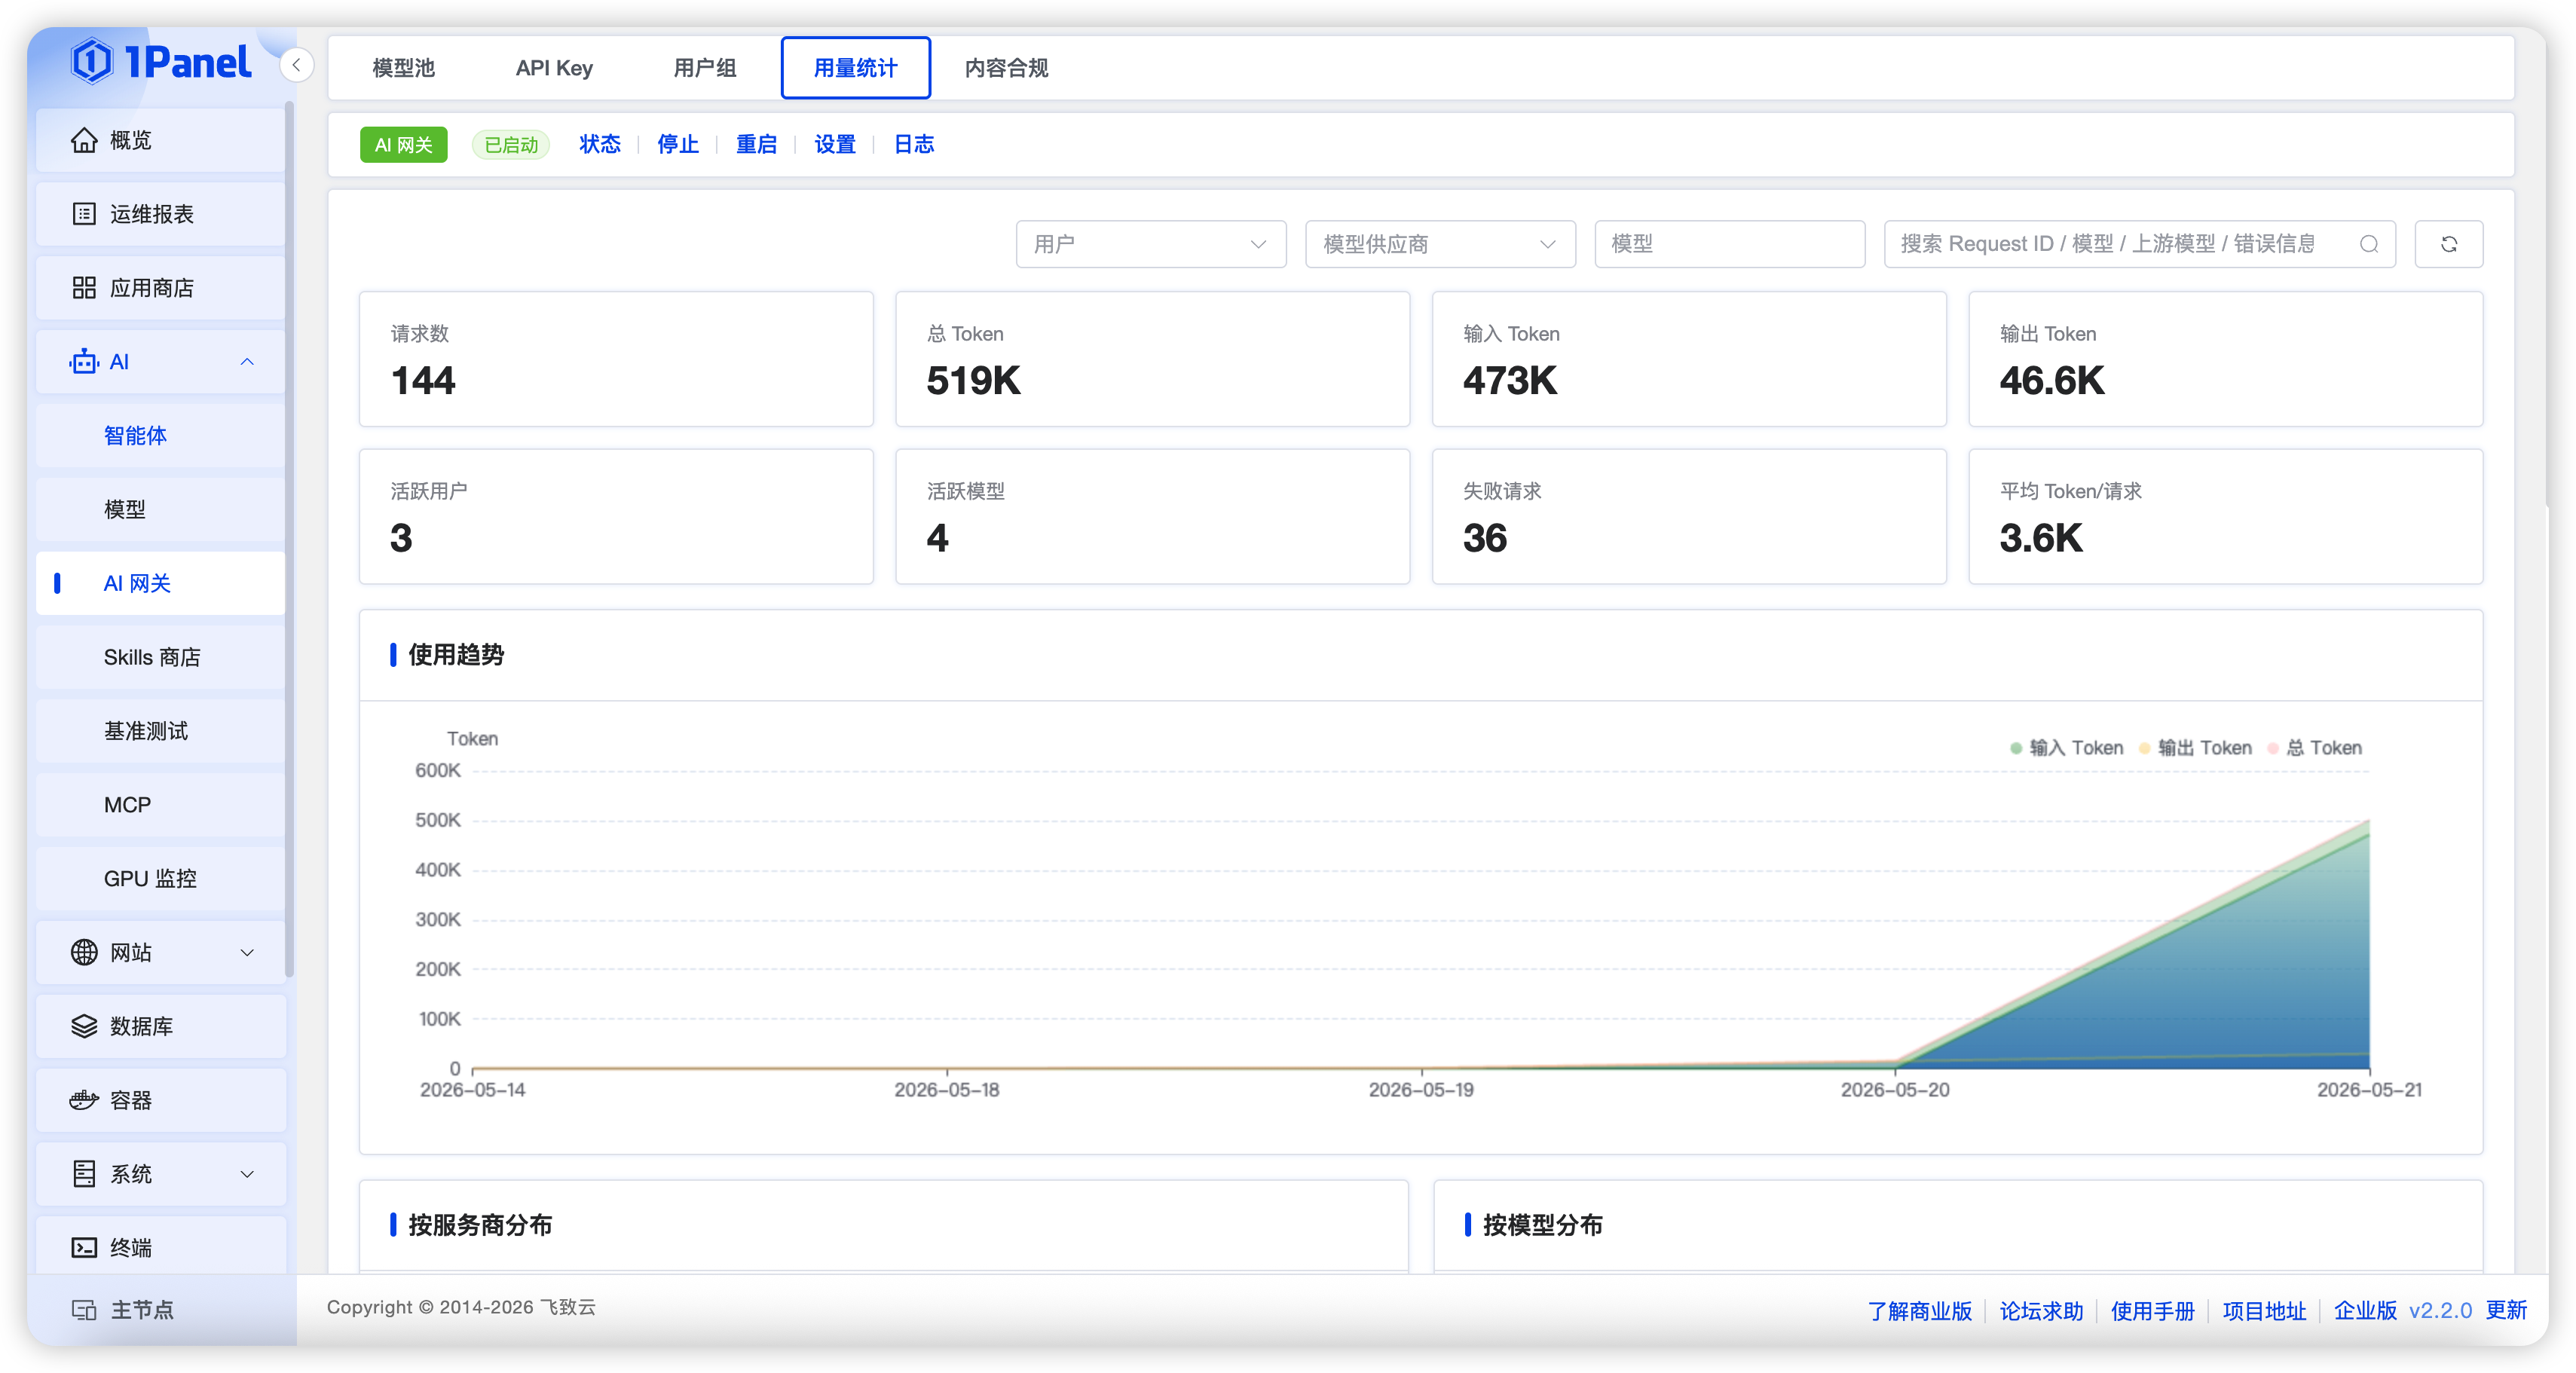Click the node icon next to 主节点
Screen dimensions: 2576x1373
84,1310
